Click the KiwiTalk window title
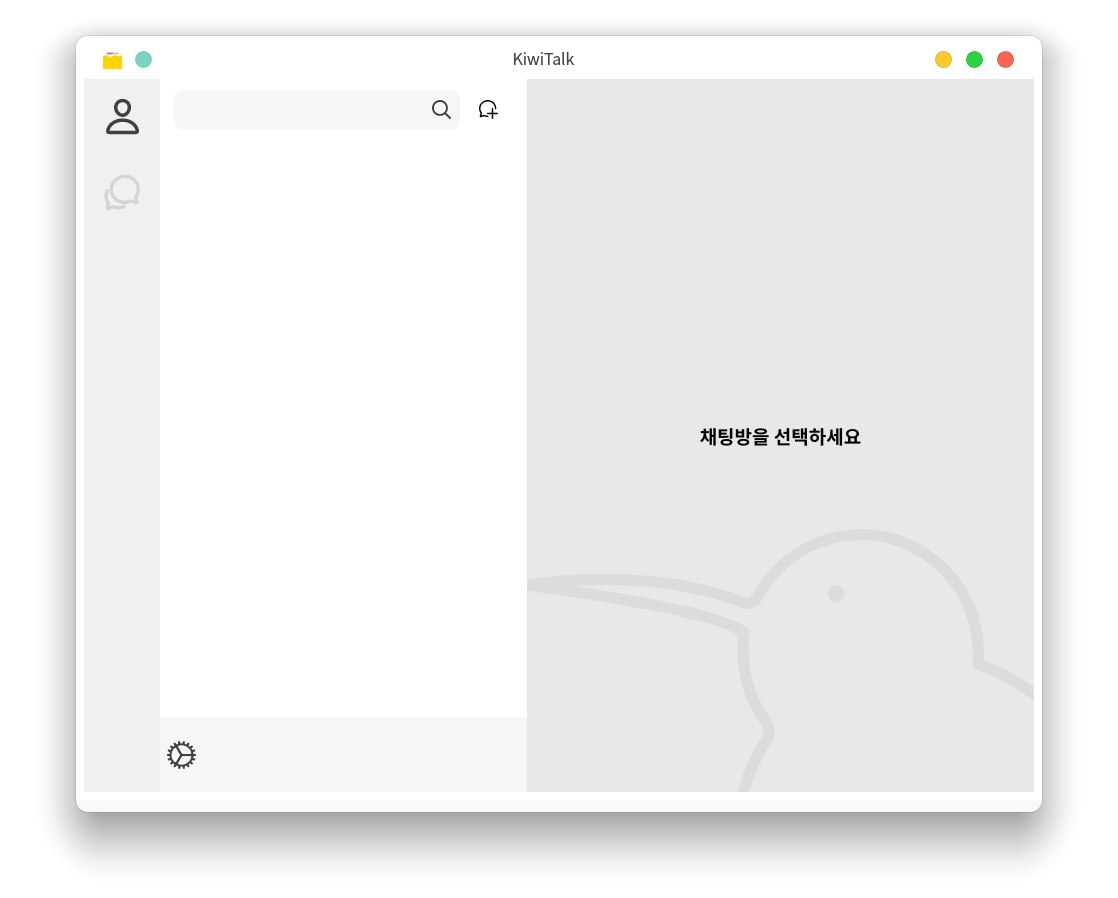The height and width of the screenshot is (898, 1118). [543, 59]
